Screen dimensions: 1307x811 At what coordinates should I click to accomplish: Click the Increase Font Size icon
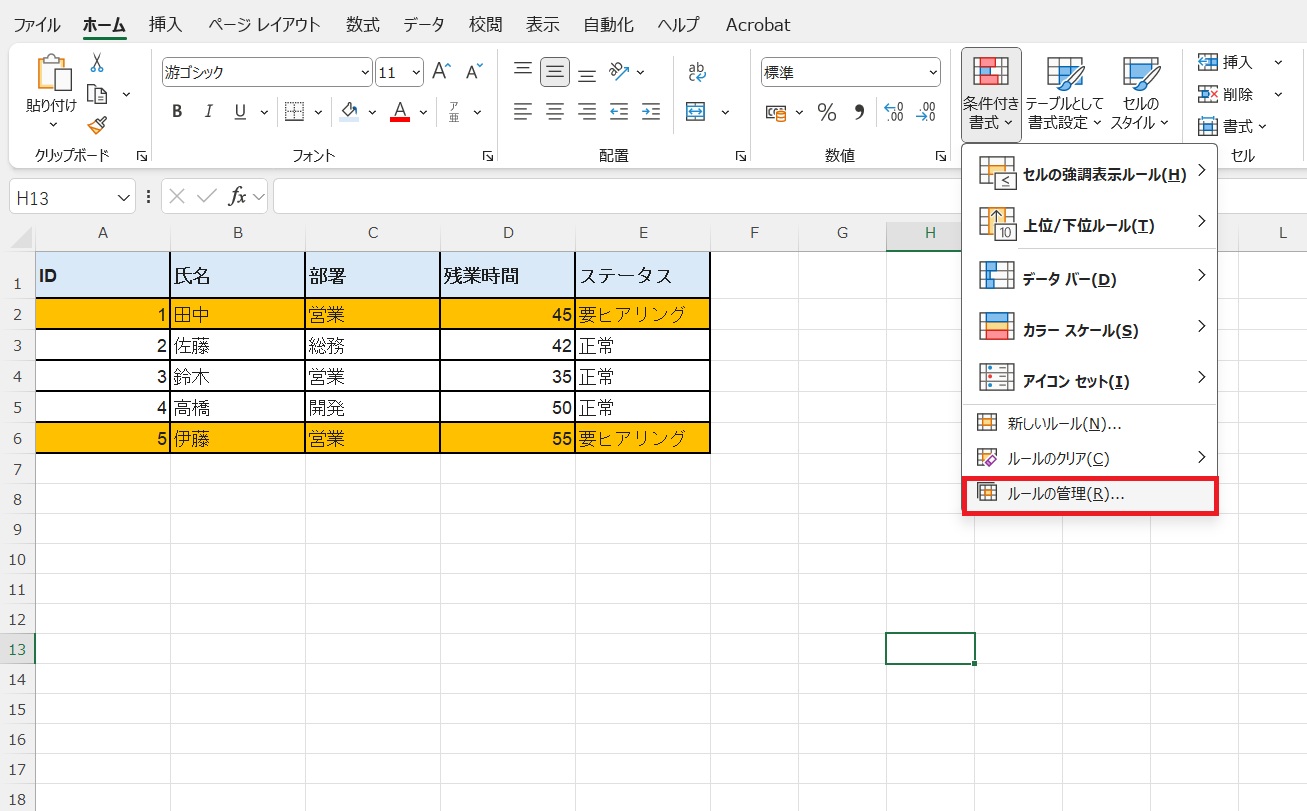click(441, 72)
